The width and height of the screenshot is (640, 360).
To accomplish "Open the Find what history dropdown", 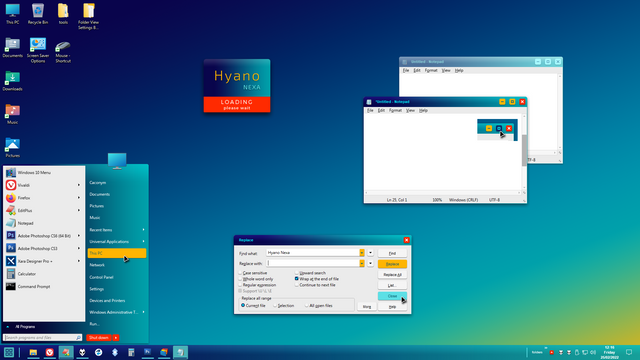I will [x=362, y=253].
